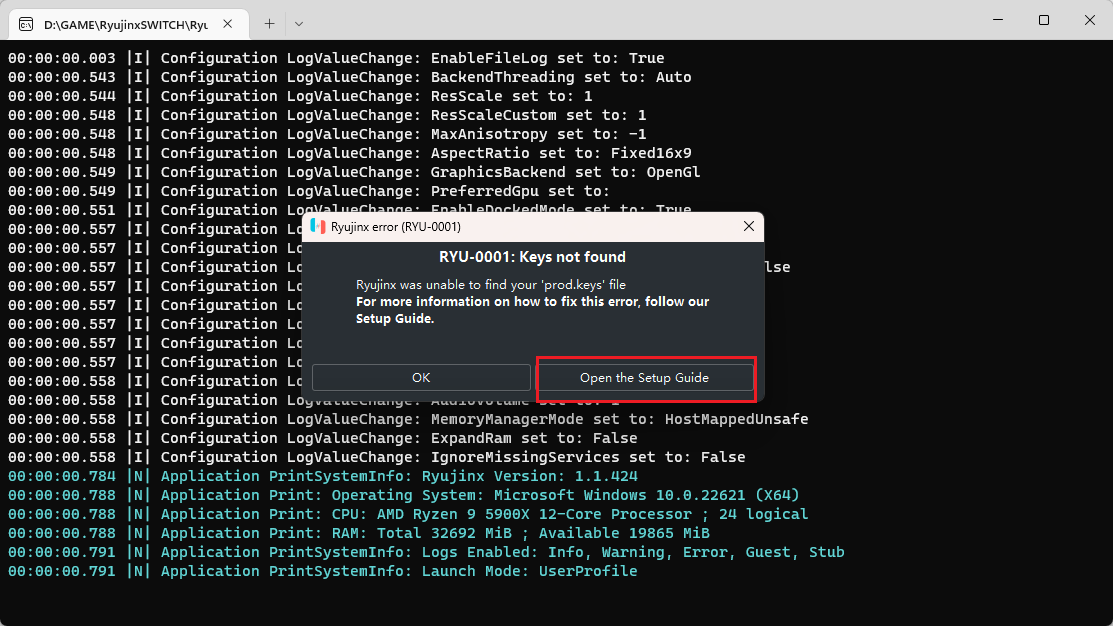This screenshot has width=1113, height=626.
Task: Click the 'Launch Mode: UserProfile' log line
Action: 323,571
